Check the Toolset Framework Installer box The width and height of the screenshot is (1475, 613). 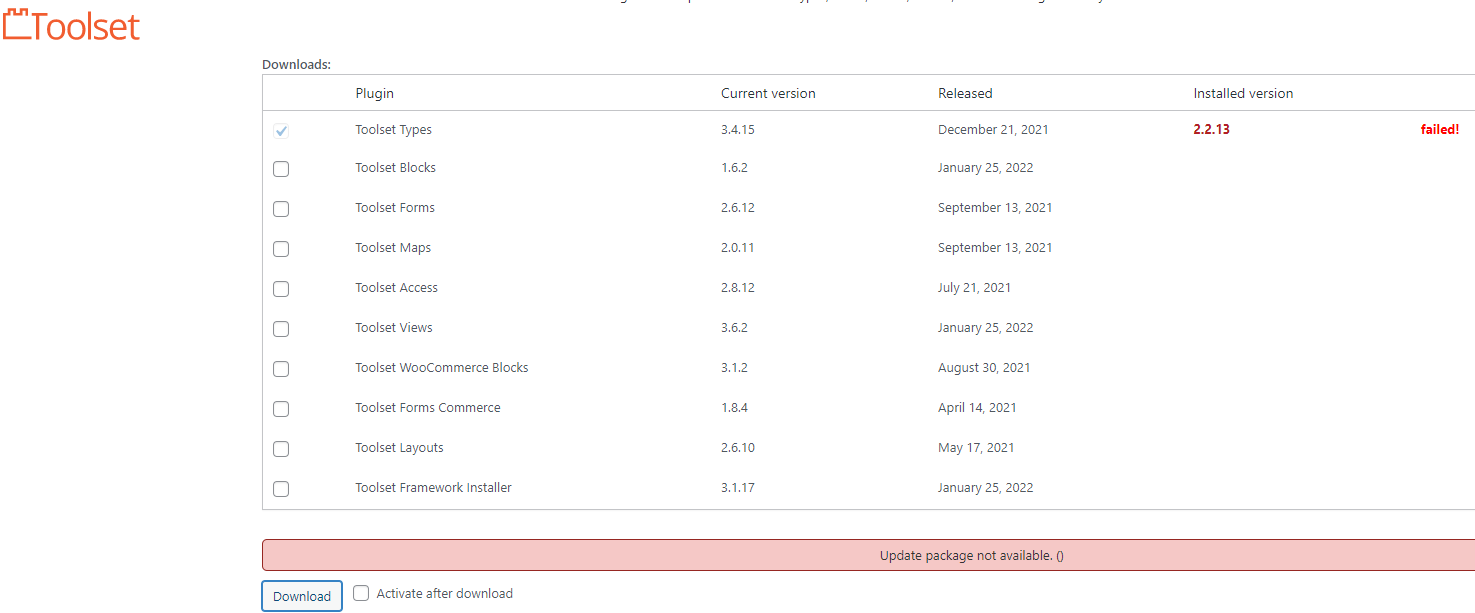pos(281,489)
